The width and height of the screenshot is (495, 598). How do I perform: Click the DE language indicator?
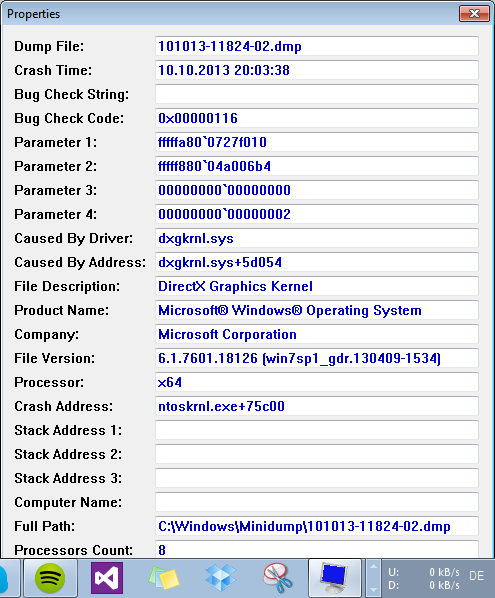pyautogui.click(x=477, y=576)
